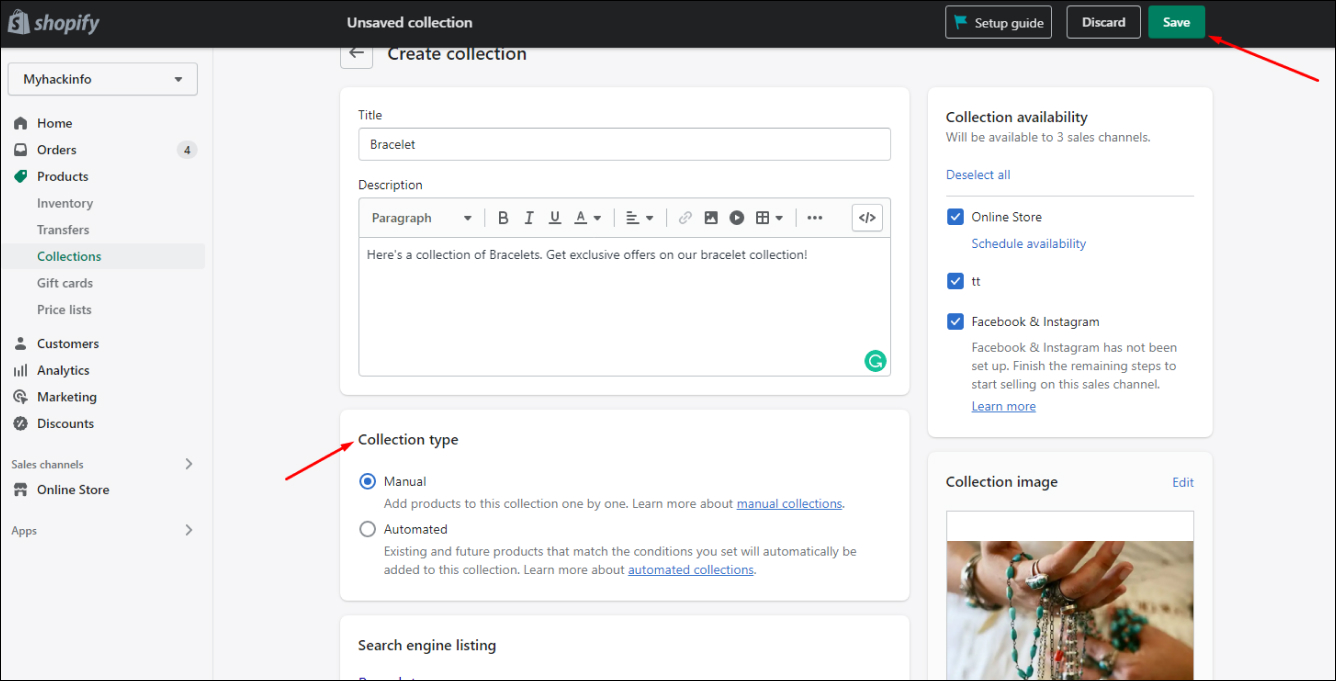Discard the collection changes
Viewport: 1336px width, 681px height.
pyautogui.click(x=1103, y=22)
